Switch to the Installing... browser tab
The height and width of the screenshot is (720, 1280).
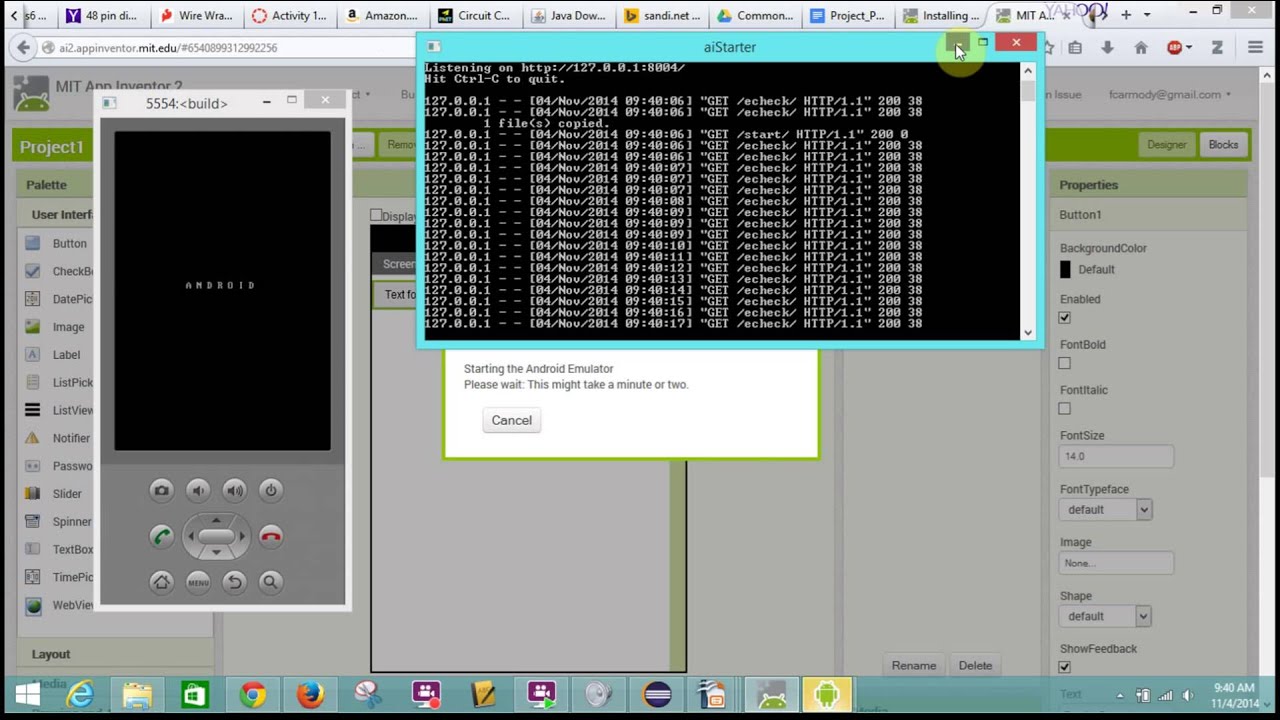tap(940, 15)
